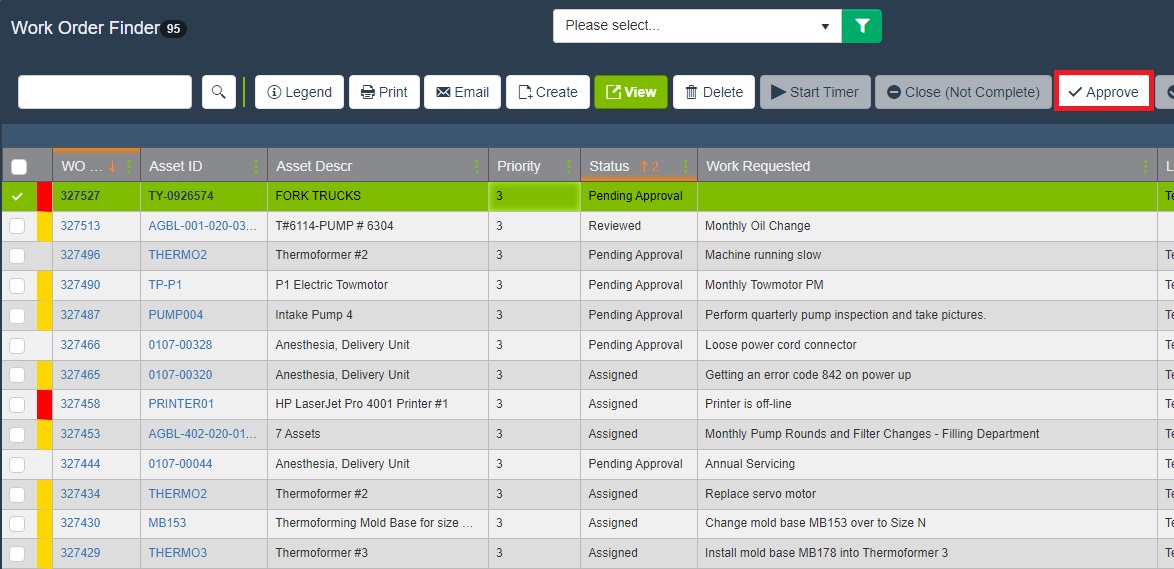
Task: Open the 'Please select...' dropdown
Action: click(697, 26)
